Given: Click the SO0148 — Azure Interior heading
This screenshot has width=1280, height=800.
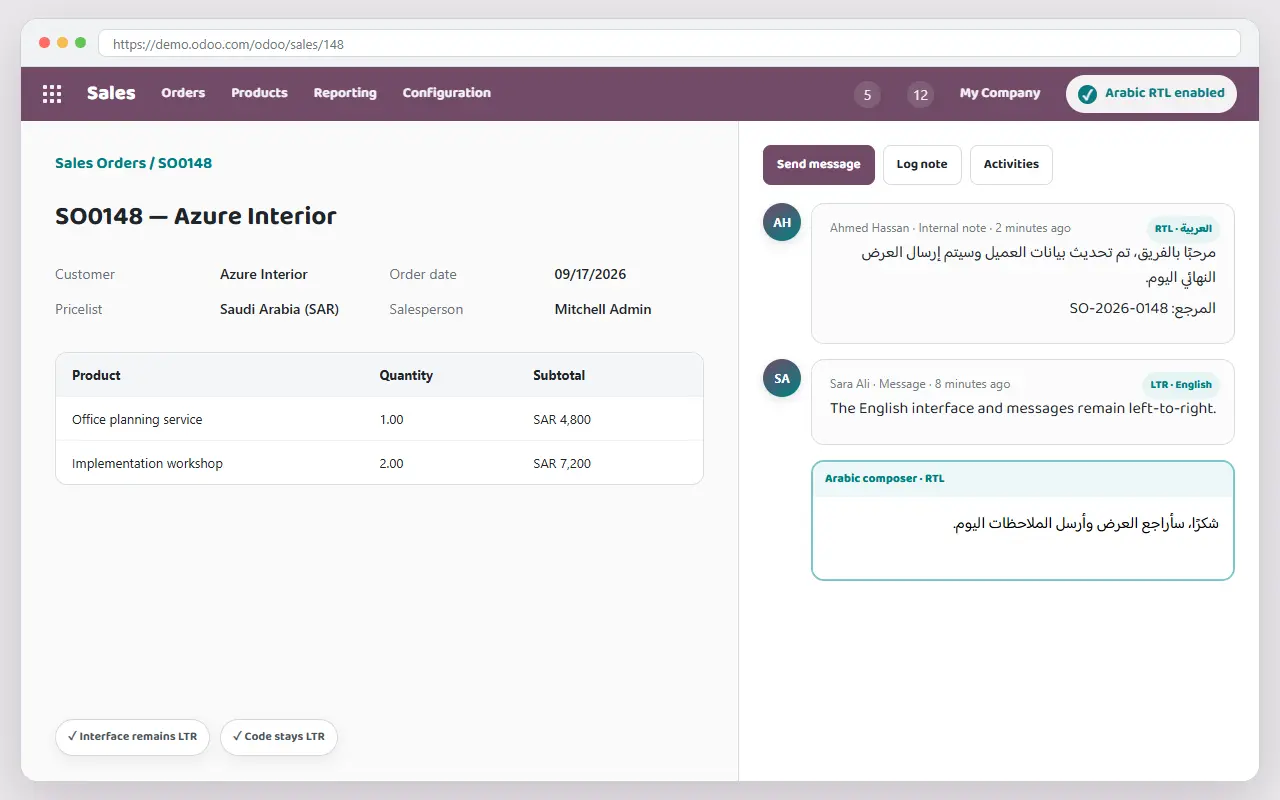Looking at the screenshot, I should (x=196, y=216).
